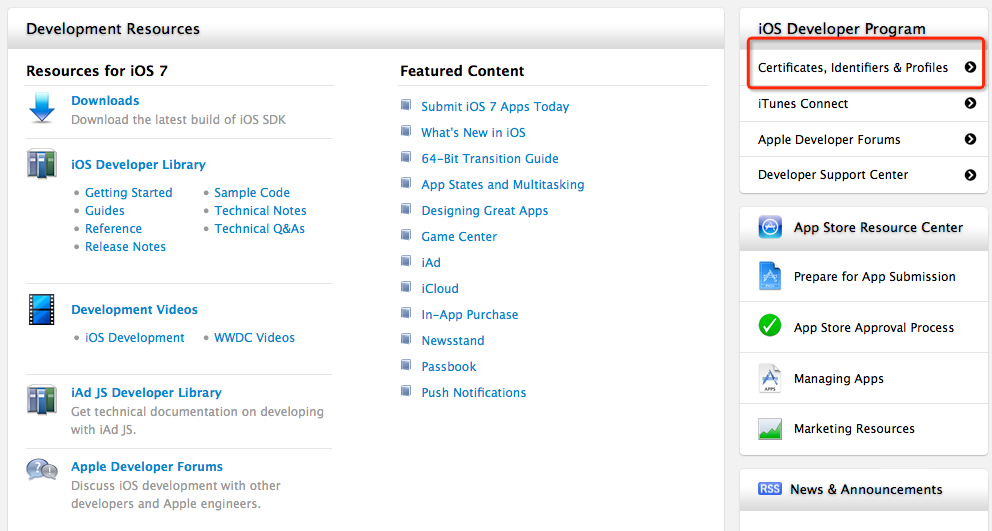Open the Sample Code link
Image resolution: width=992 pixels, height=531 pixels.
pyautogui.click(x=252, y=193)
